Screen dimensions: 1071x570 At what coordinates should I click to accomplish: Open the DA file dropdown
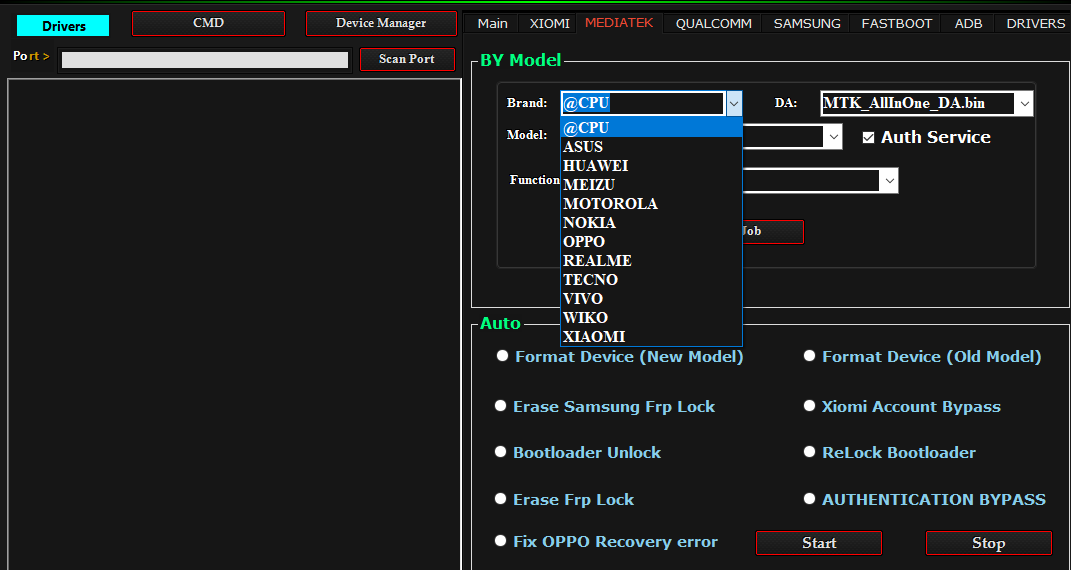point(1023,103)
